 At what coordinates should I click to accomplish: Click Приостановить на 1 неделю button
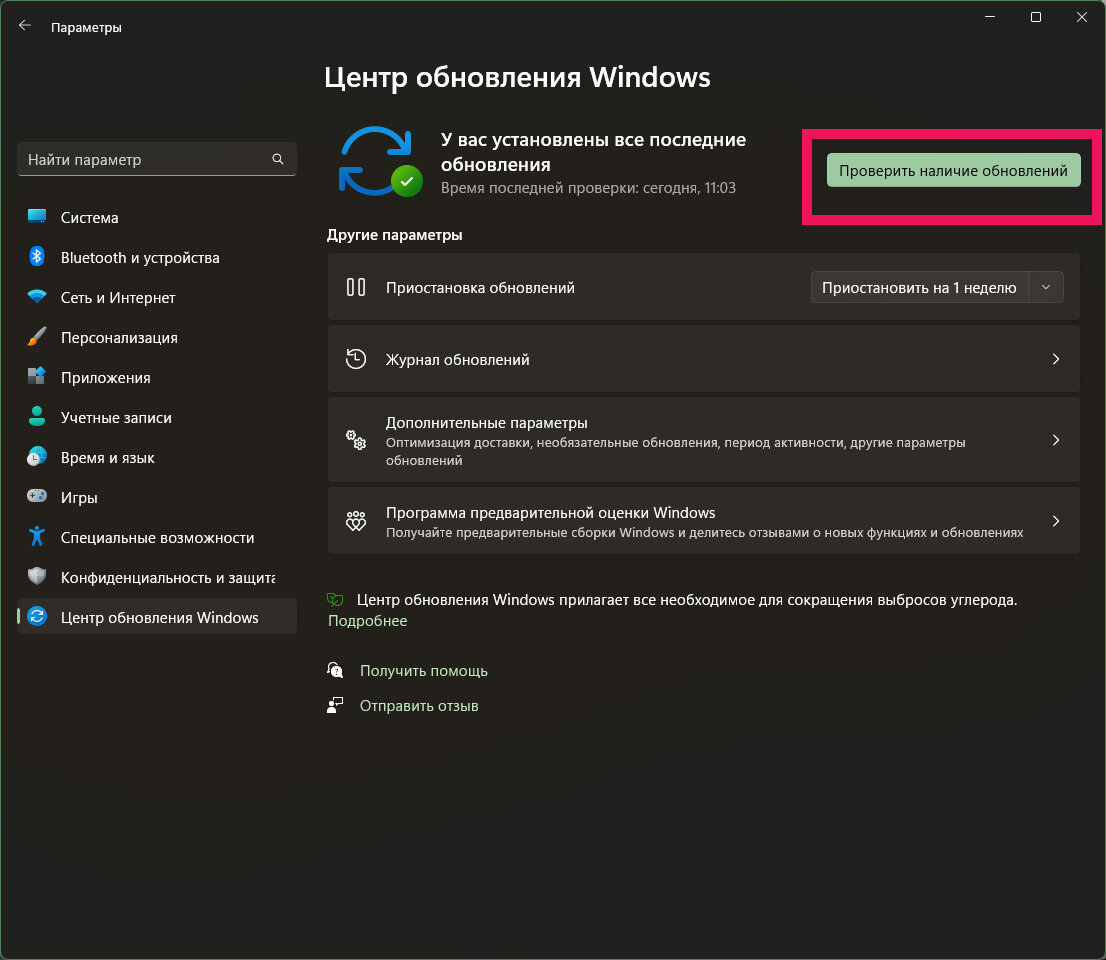click(x=919, y=287)
